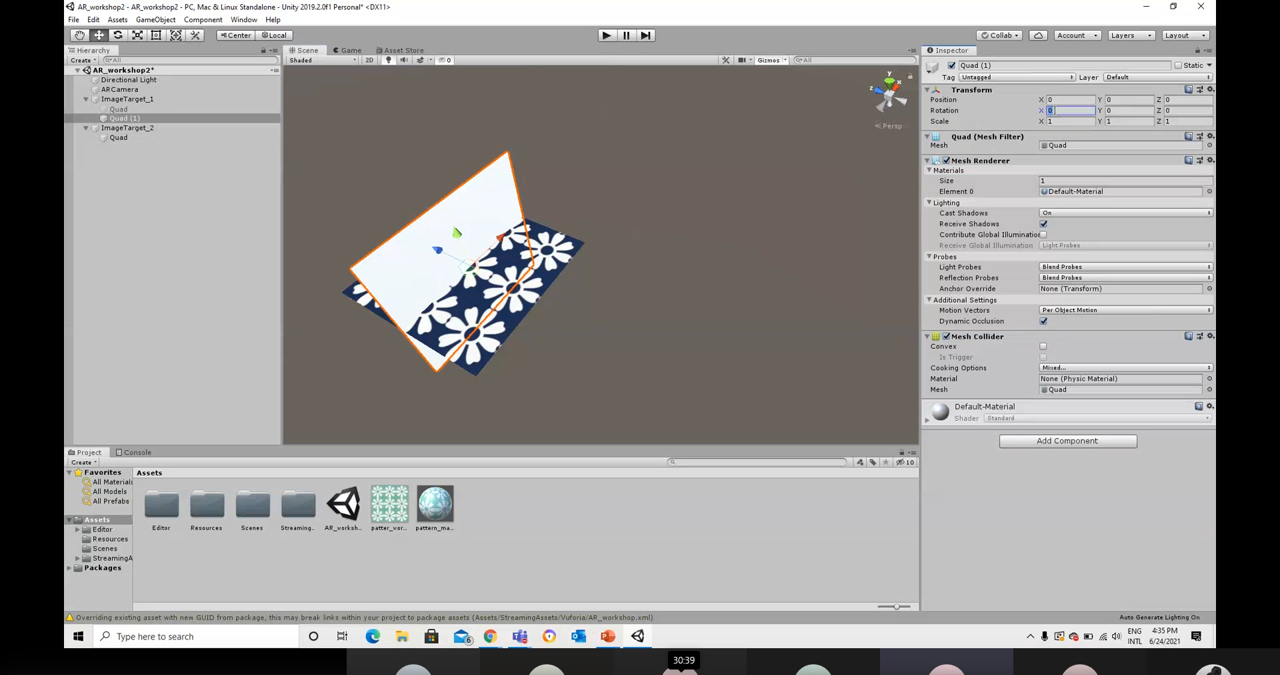Select the Rect tool in the toolbar
Image resolution: width=1280 pixels, height=675 pixels.
coord(156,35)
